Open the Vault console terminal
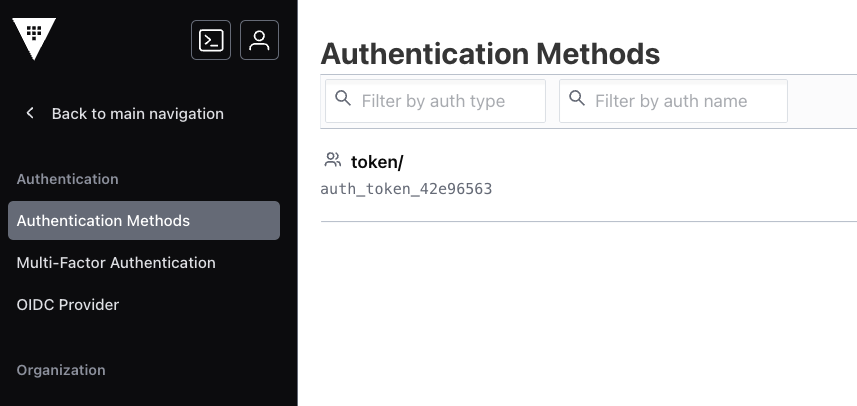 211,40
